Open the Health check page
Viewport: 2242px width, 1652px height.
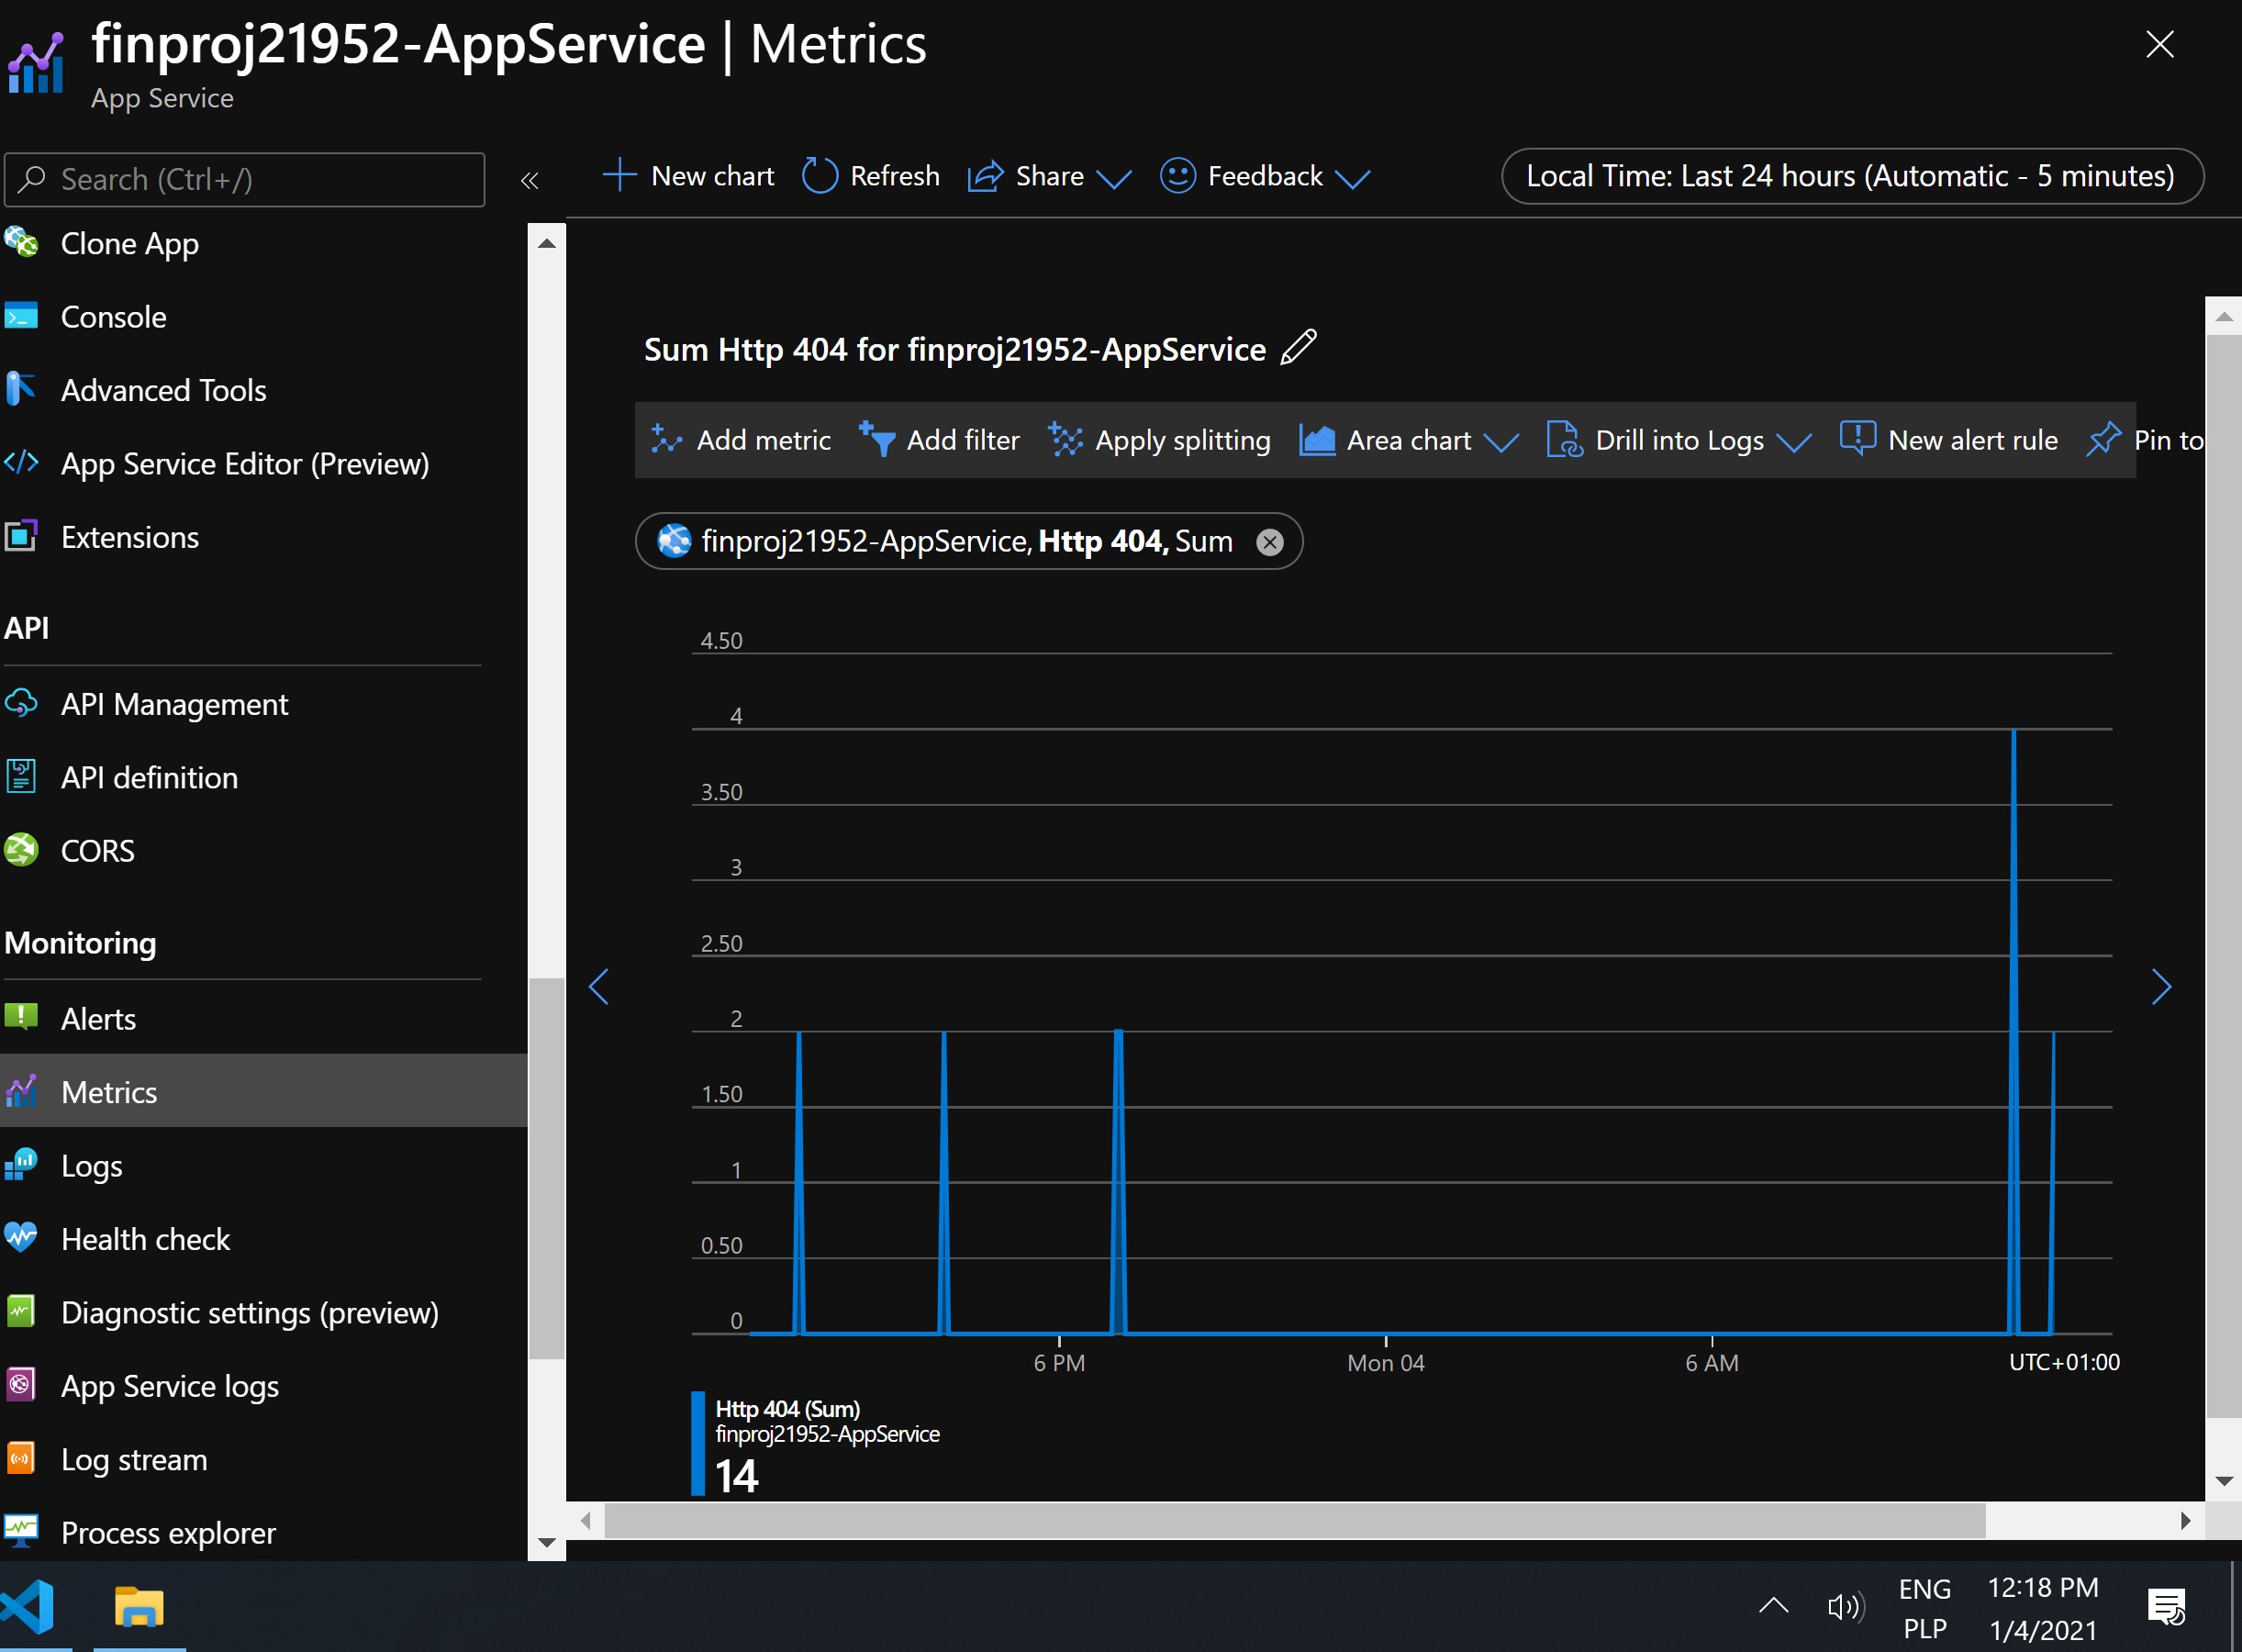click(145, 1239)
